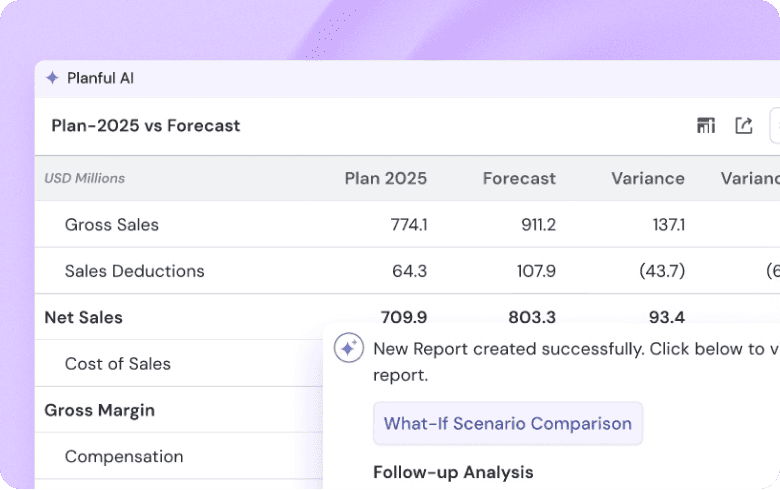Click Net Sales forecast value 803.3

532,317
